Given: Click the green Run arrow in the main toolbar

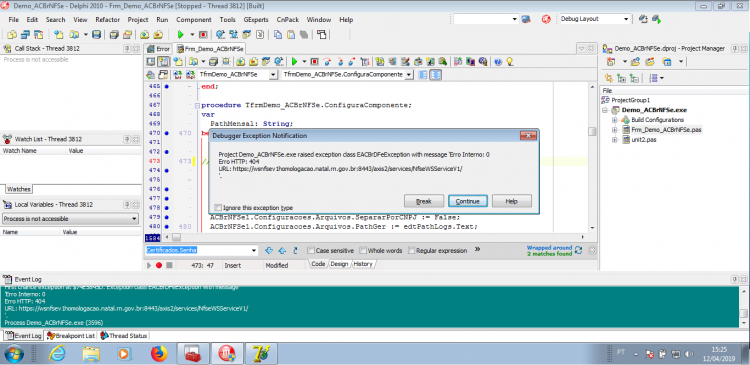Looking at the screenshot, I should point(181,34).
